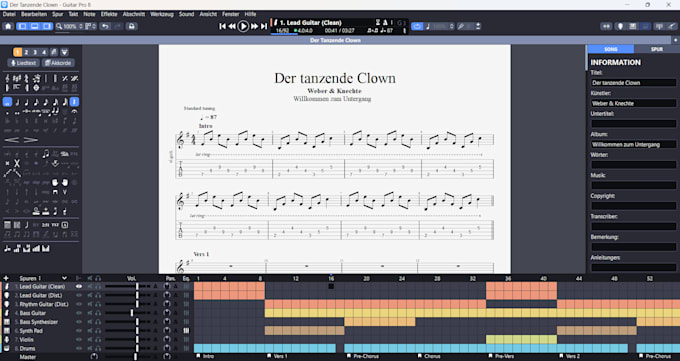Rewind one bar
680x361 pixels.
tap(232, 26)
